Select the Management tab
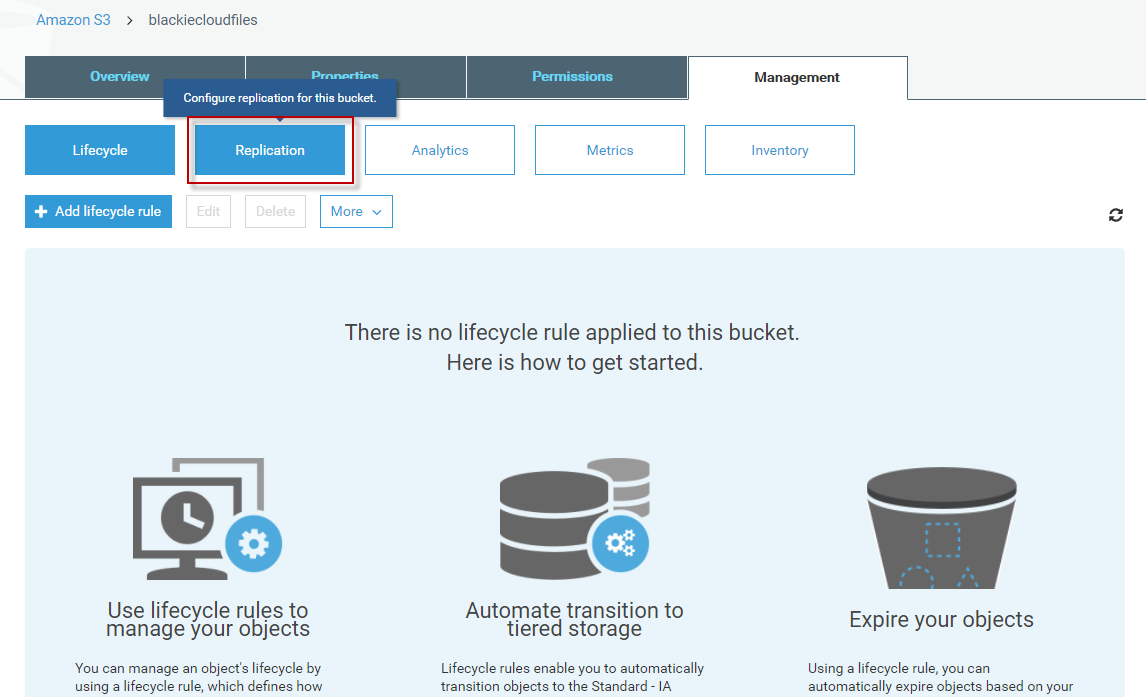1146x697 pixels. pyautogui.click(x=797, y=78)
